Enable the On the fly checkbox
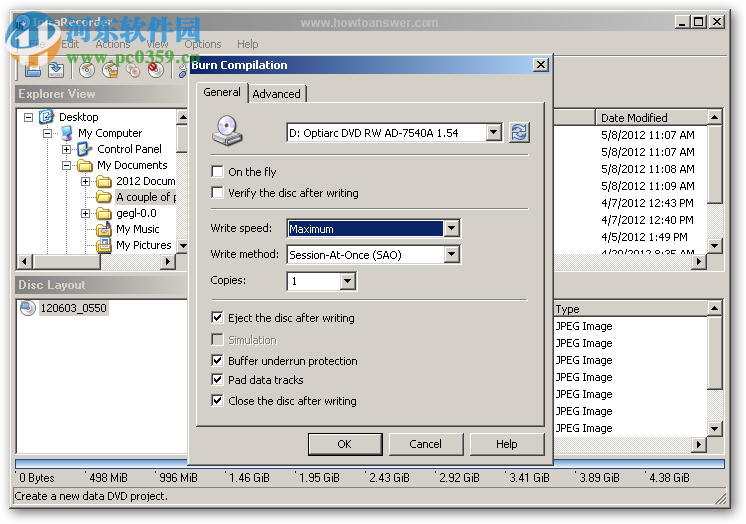This screenshot has height=524, width=746. click(x=217, y=171)
